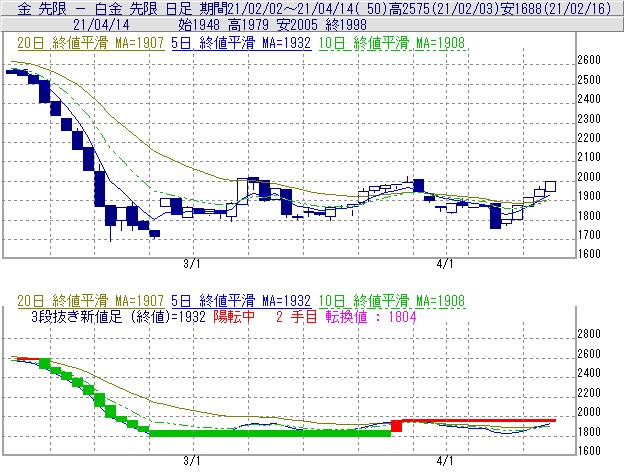Click the long green bar in the three-line break chart
The height and width of the screenshot is (473, 624).
[270, 433]
